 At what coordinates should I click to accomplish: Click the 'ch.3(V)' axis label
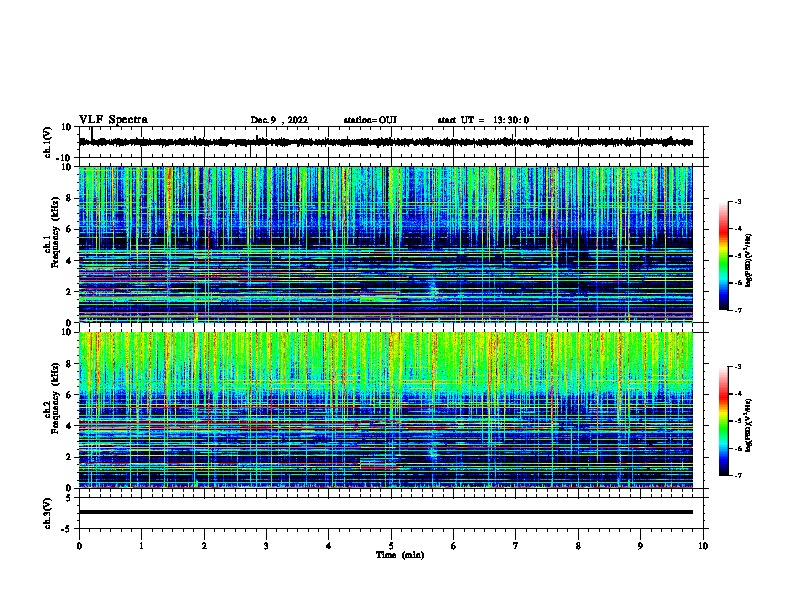coord(48,513)
